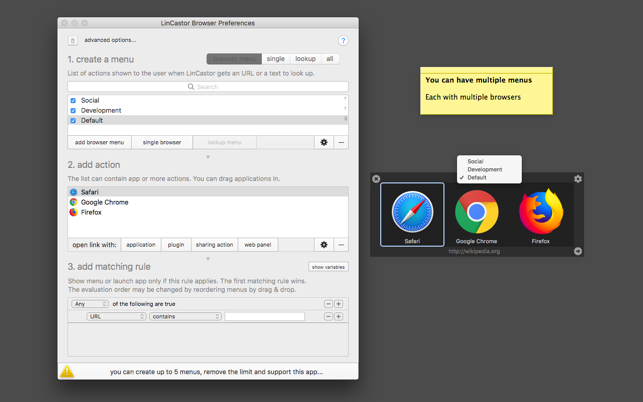Click the advanced options... label
This screenshot has width=643, height=402.
[x=110, y=40]
